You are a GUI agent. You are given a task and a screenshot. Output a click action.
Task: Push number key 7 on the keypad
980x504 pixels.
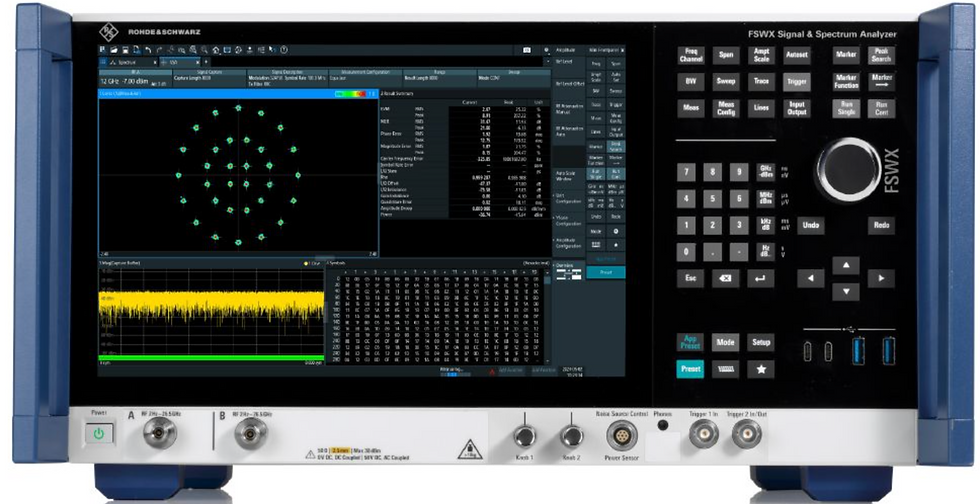686,173
